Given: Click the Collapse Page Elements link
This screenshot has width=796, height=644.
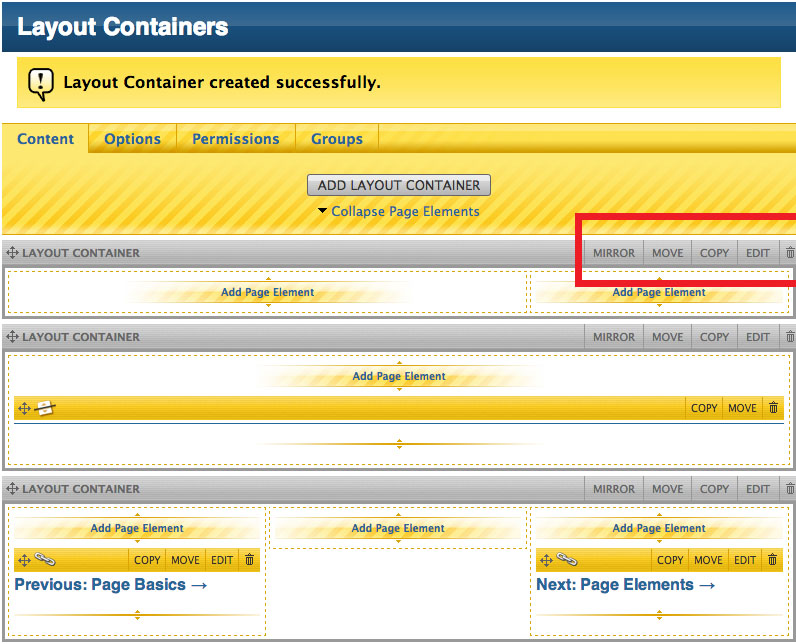Looking at the screenshot, I should 405,211.
